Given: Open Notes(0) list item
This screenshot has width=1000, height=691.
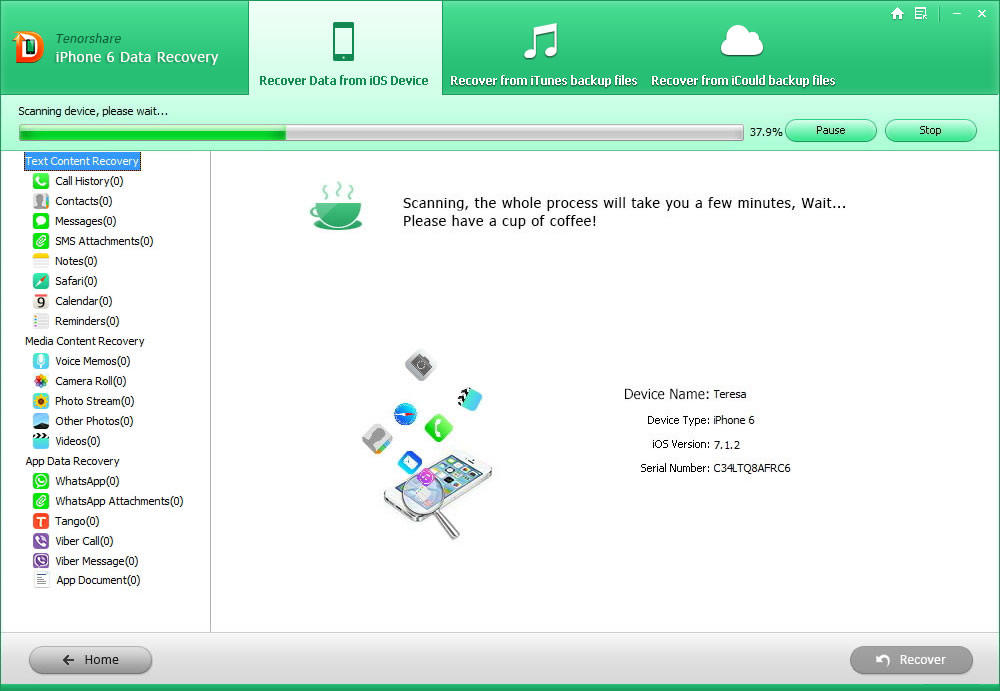Looking at the screenshot, I should (x=76, y=261).
